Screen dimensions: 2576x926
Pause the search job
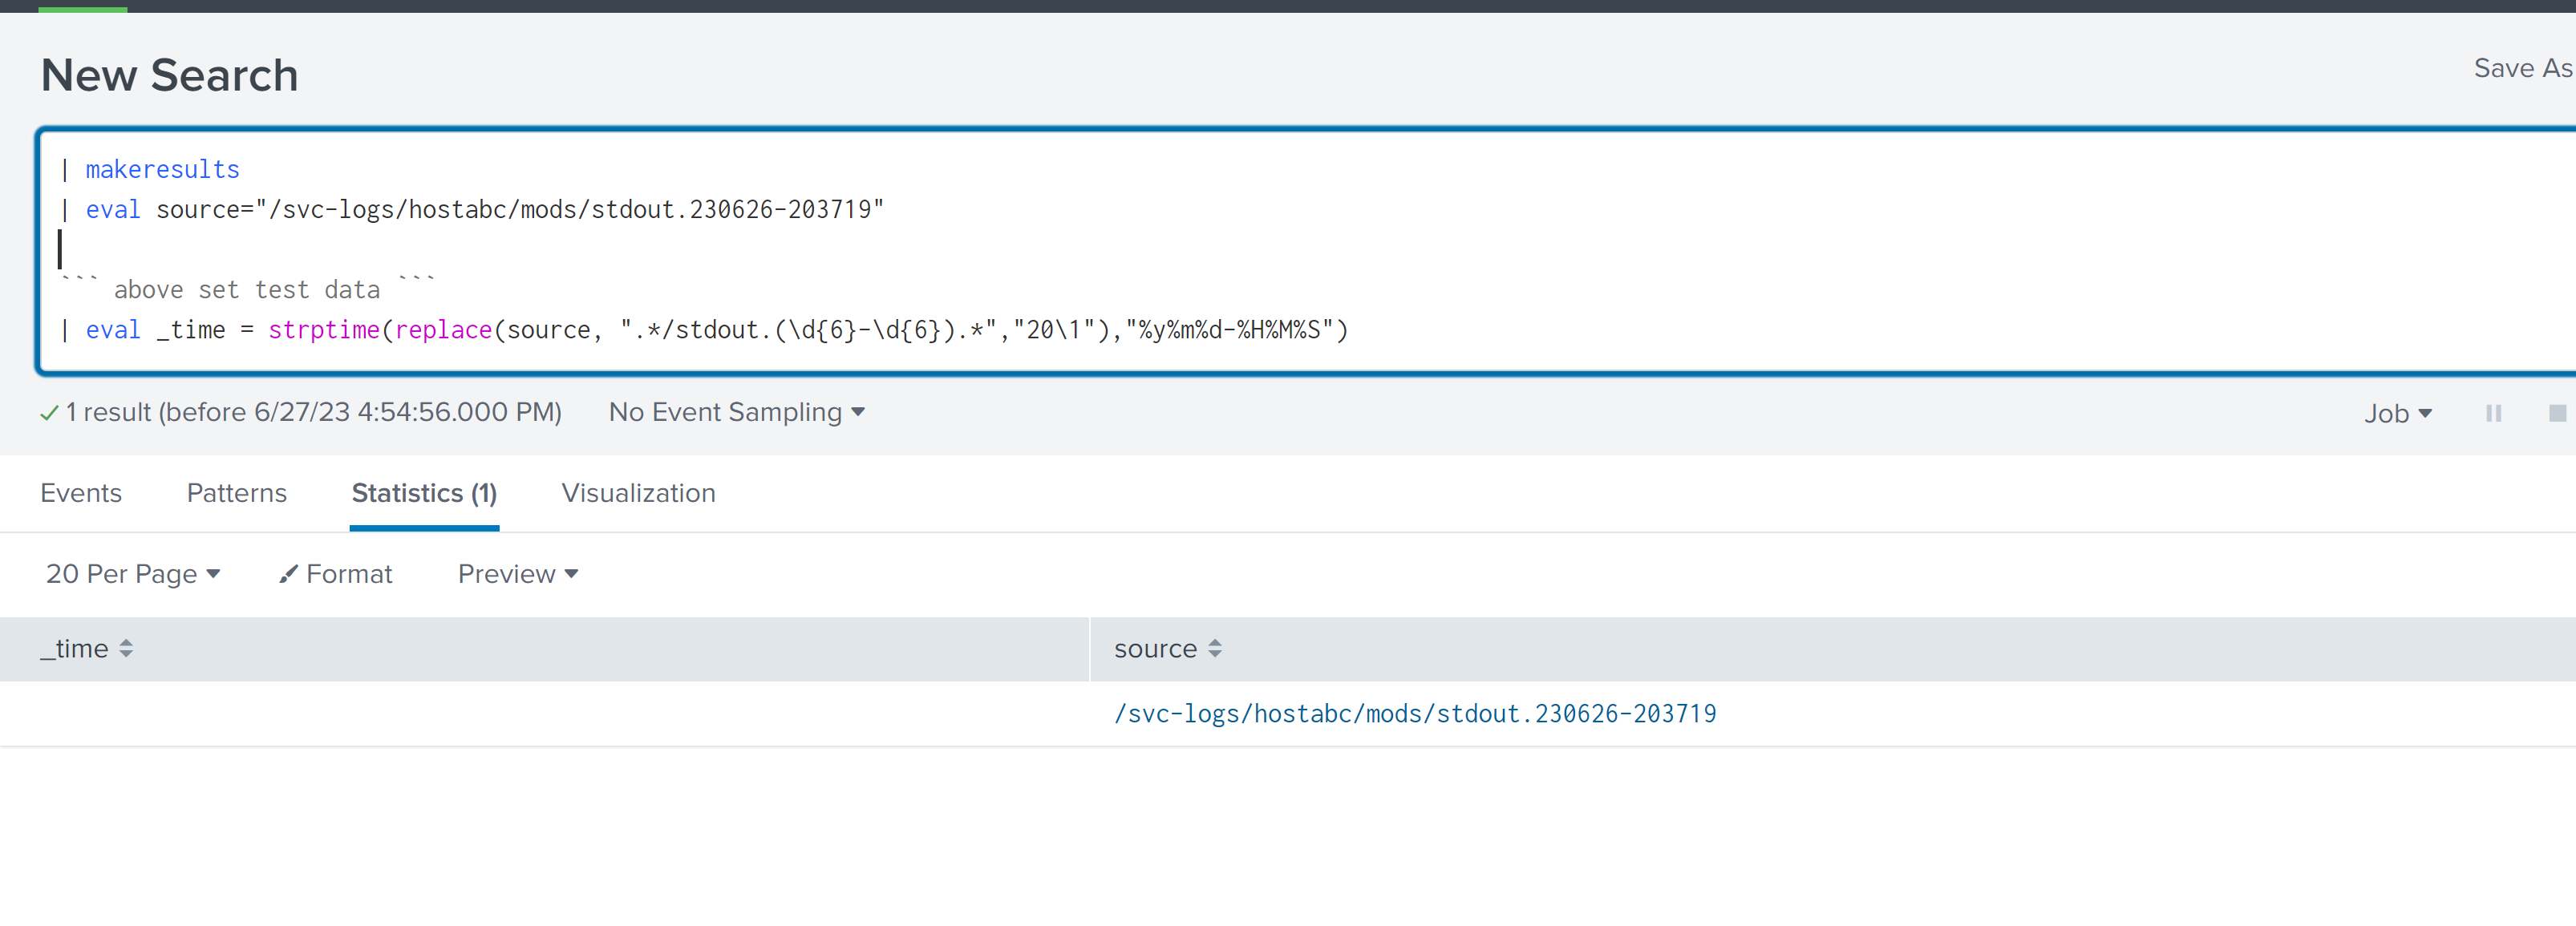2493,413
